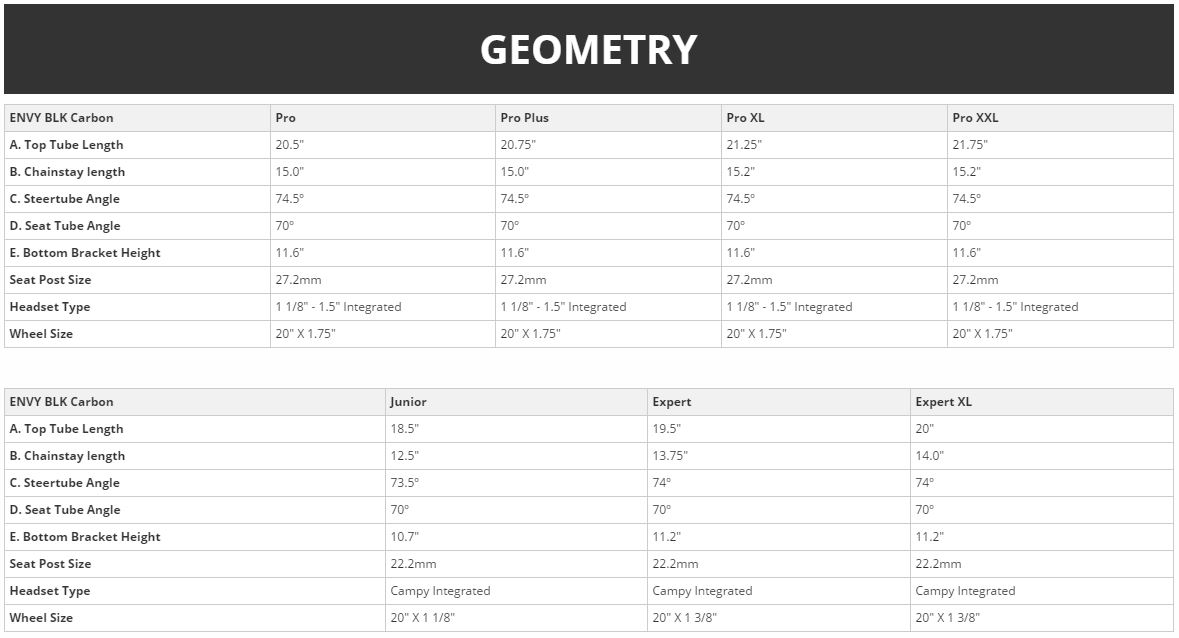Click the 20.5" Pro top tube length
1179x638 pixels.
(290, 145)
